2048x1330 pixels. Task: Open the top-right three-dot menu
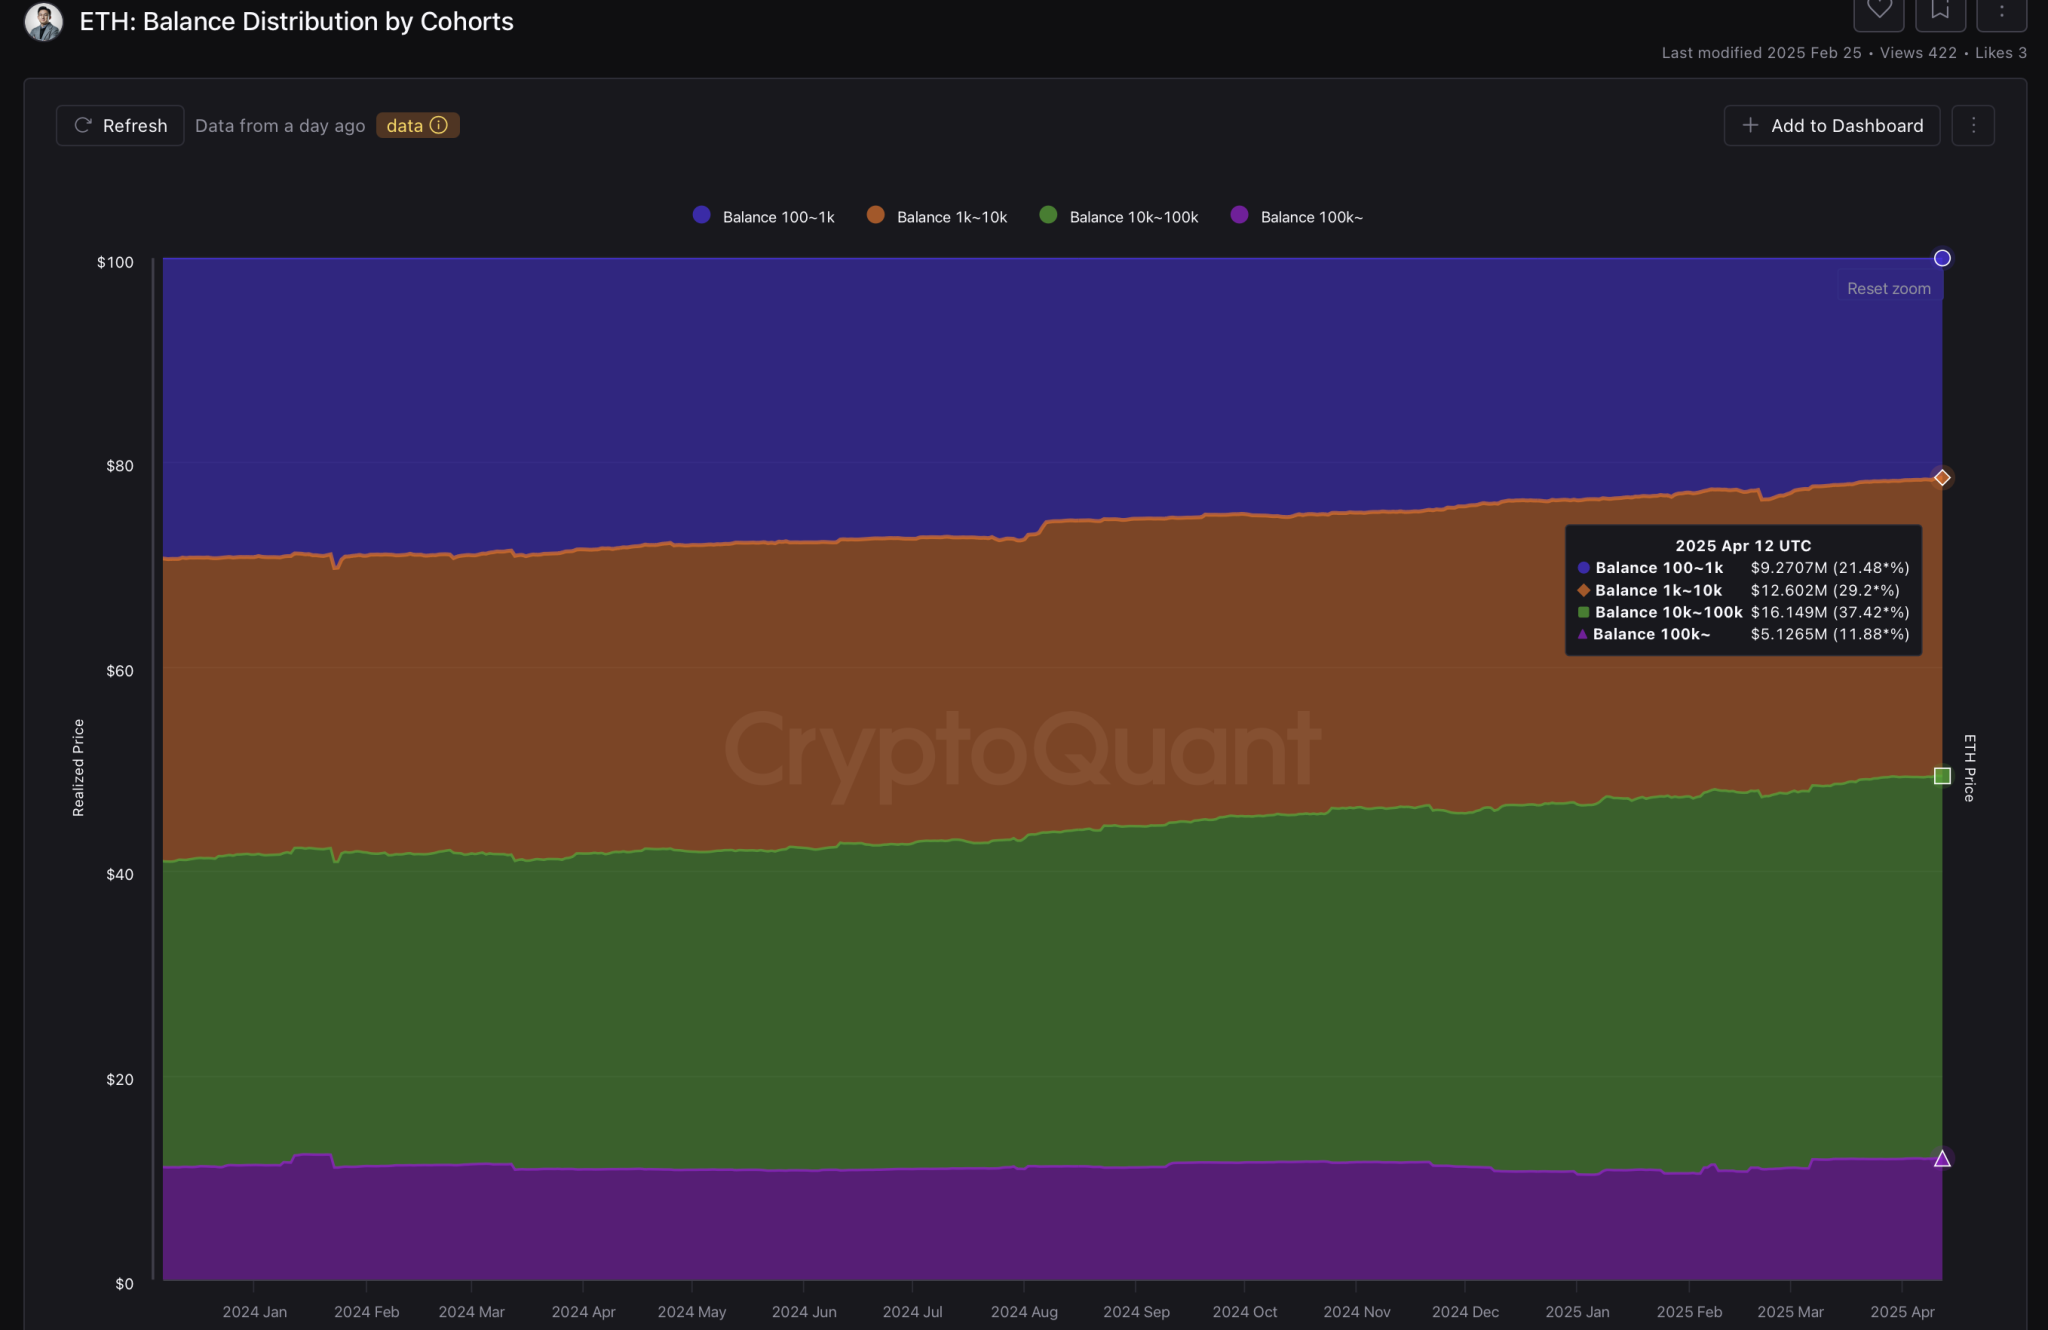2003,10
